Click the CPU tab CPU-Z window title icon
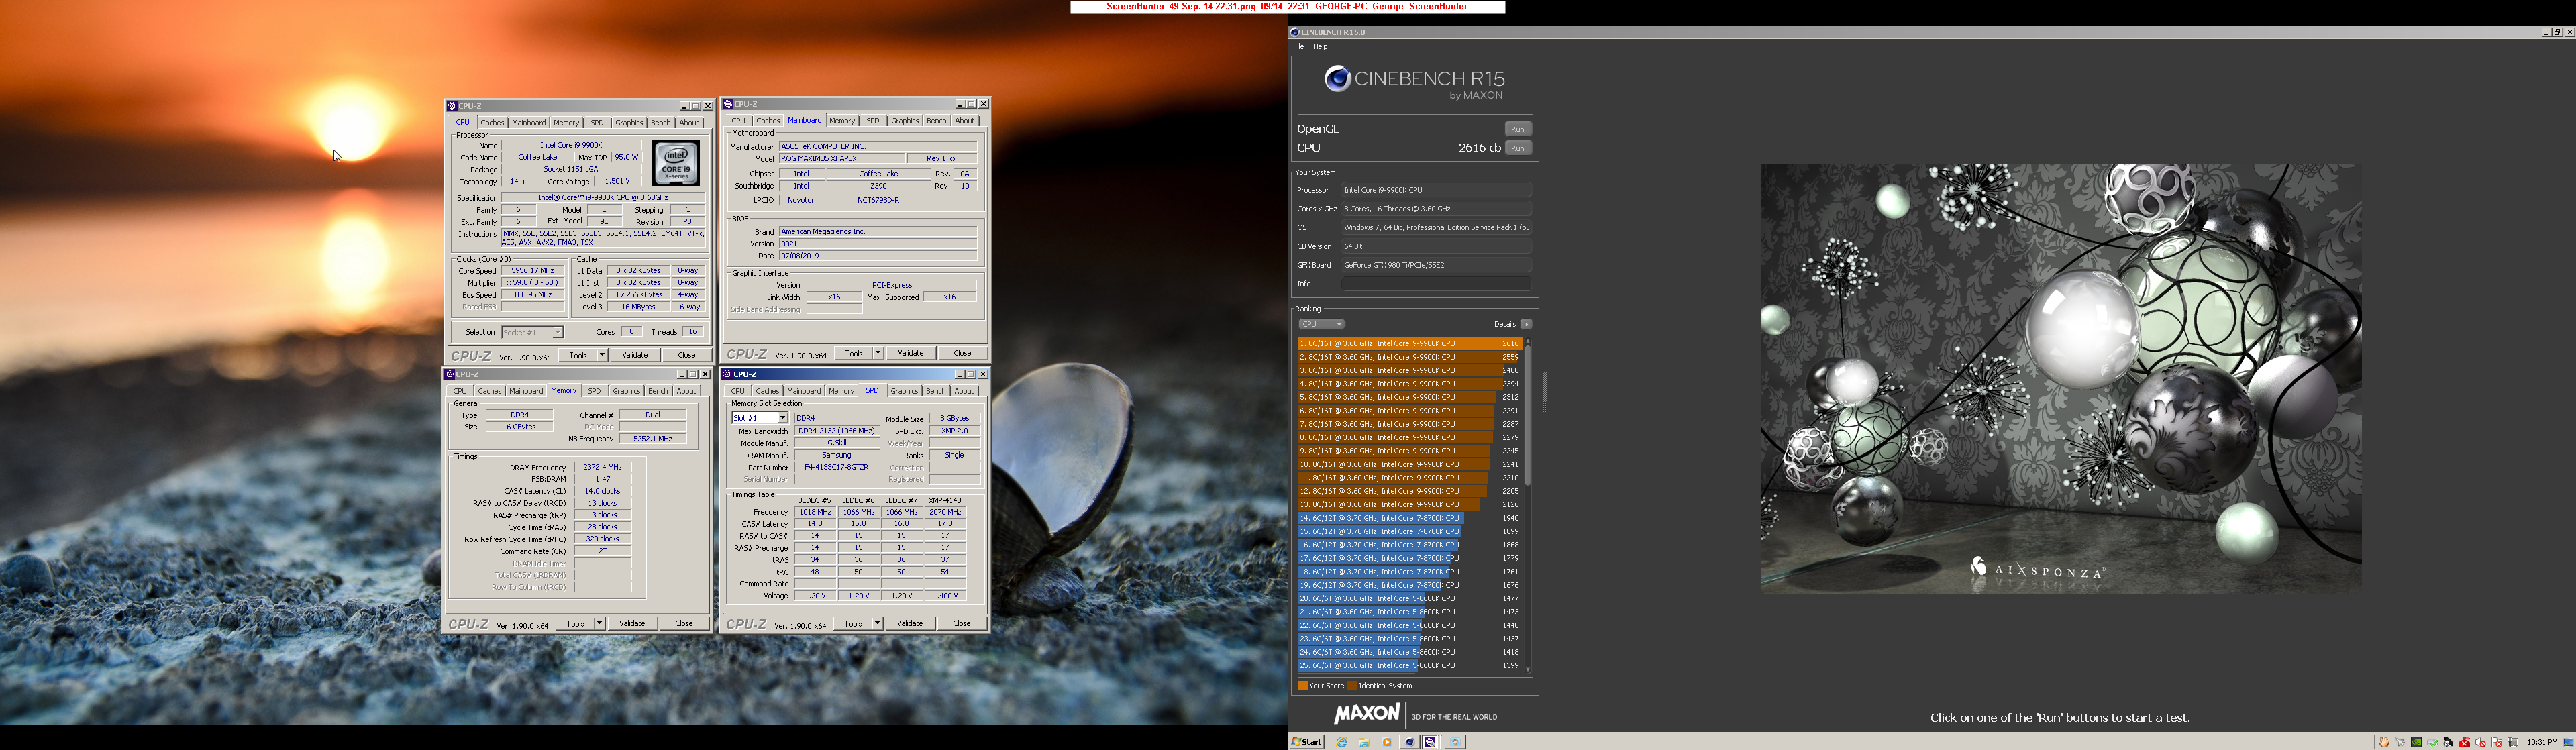The width and height of the screenshot is (2576, 750). tap(452, 106)
